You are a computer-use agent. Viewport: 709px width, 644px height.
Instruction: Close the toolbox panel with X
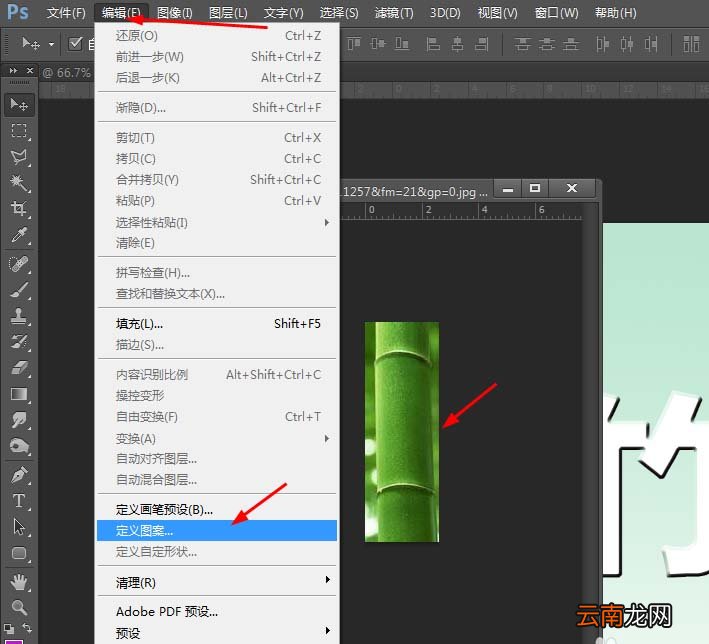tap(30, 71)
